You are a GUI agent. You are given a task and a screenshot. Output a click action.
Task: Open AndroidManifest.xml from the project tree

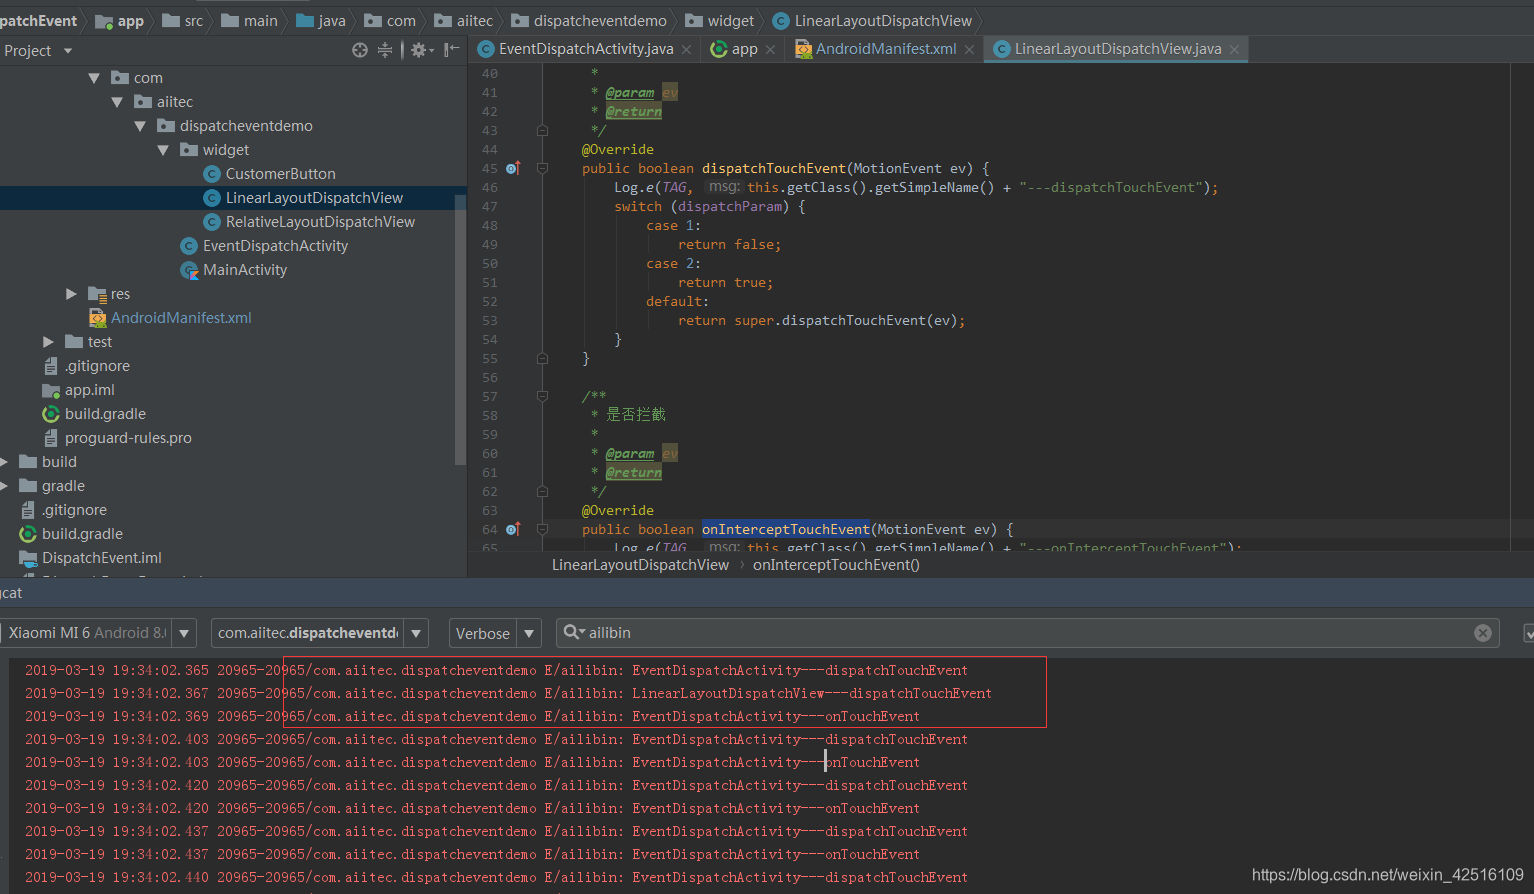[x=181, y=317]
